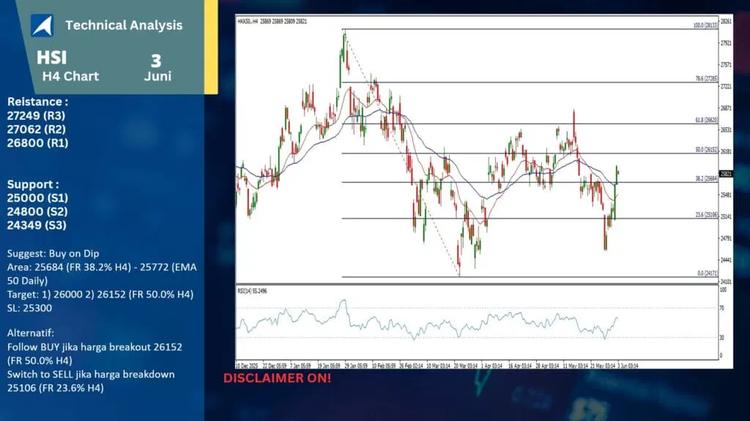Click the 61.8 Fibonacci level label
Viewport: 750px width, 421px height.
pos(706,120)
